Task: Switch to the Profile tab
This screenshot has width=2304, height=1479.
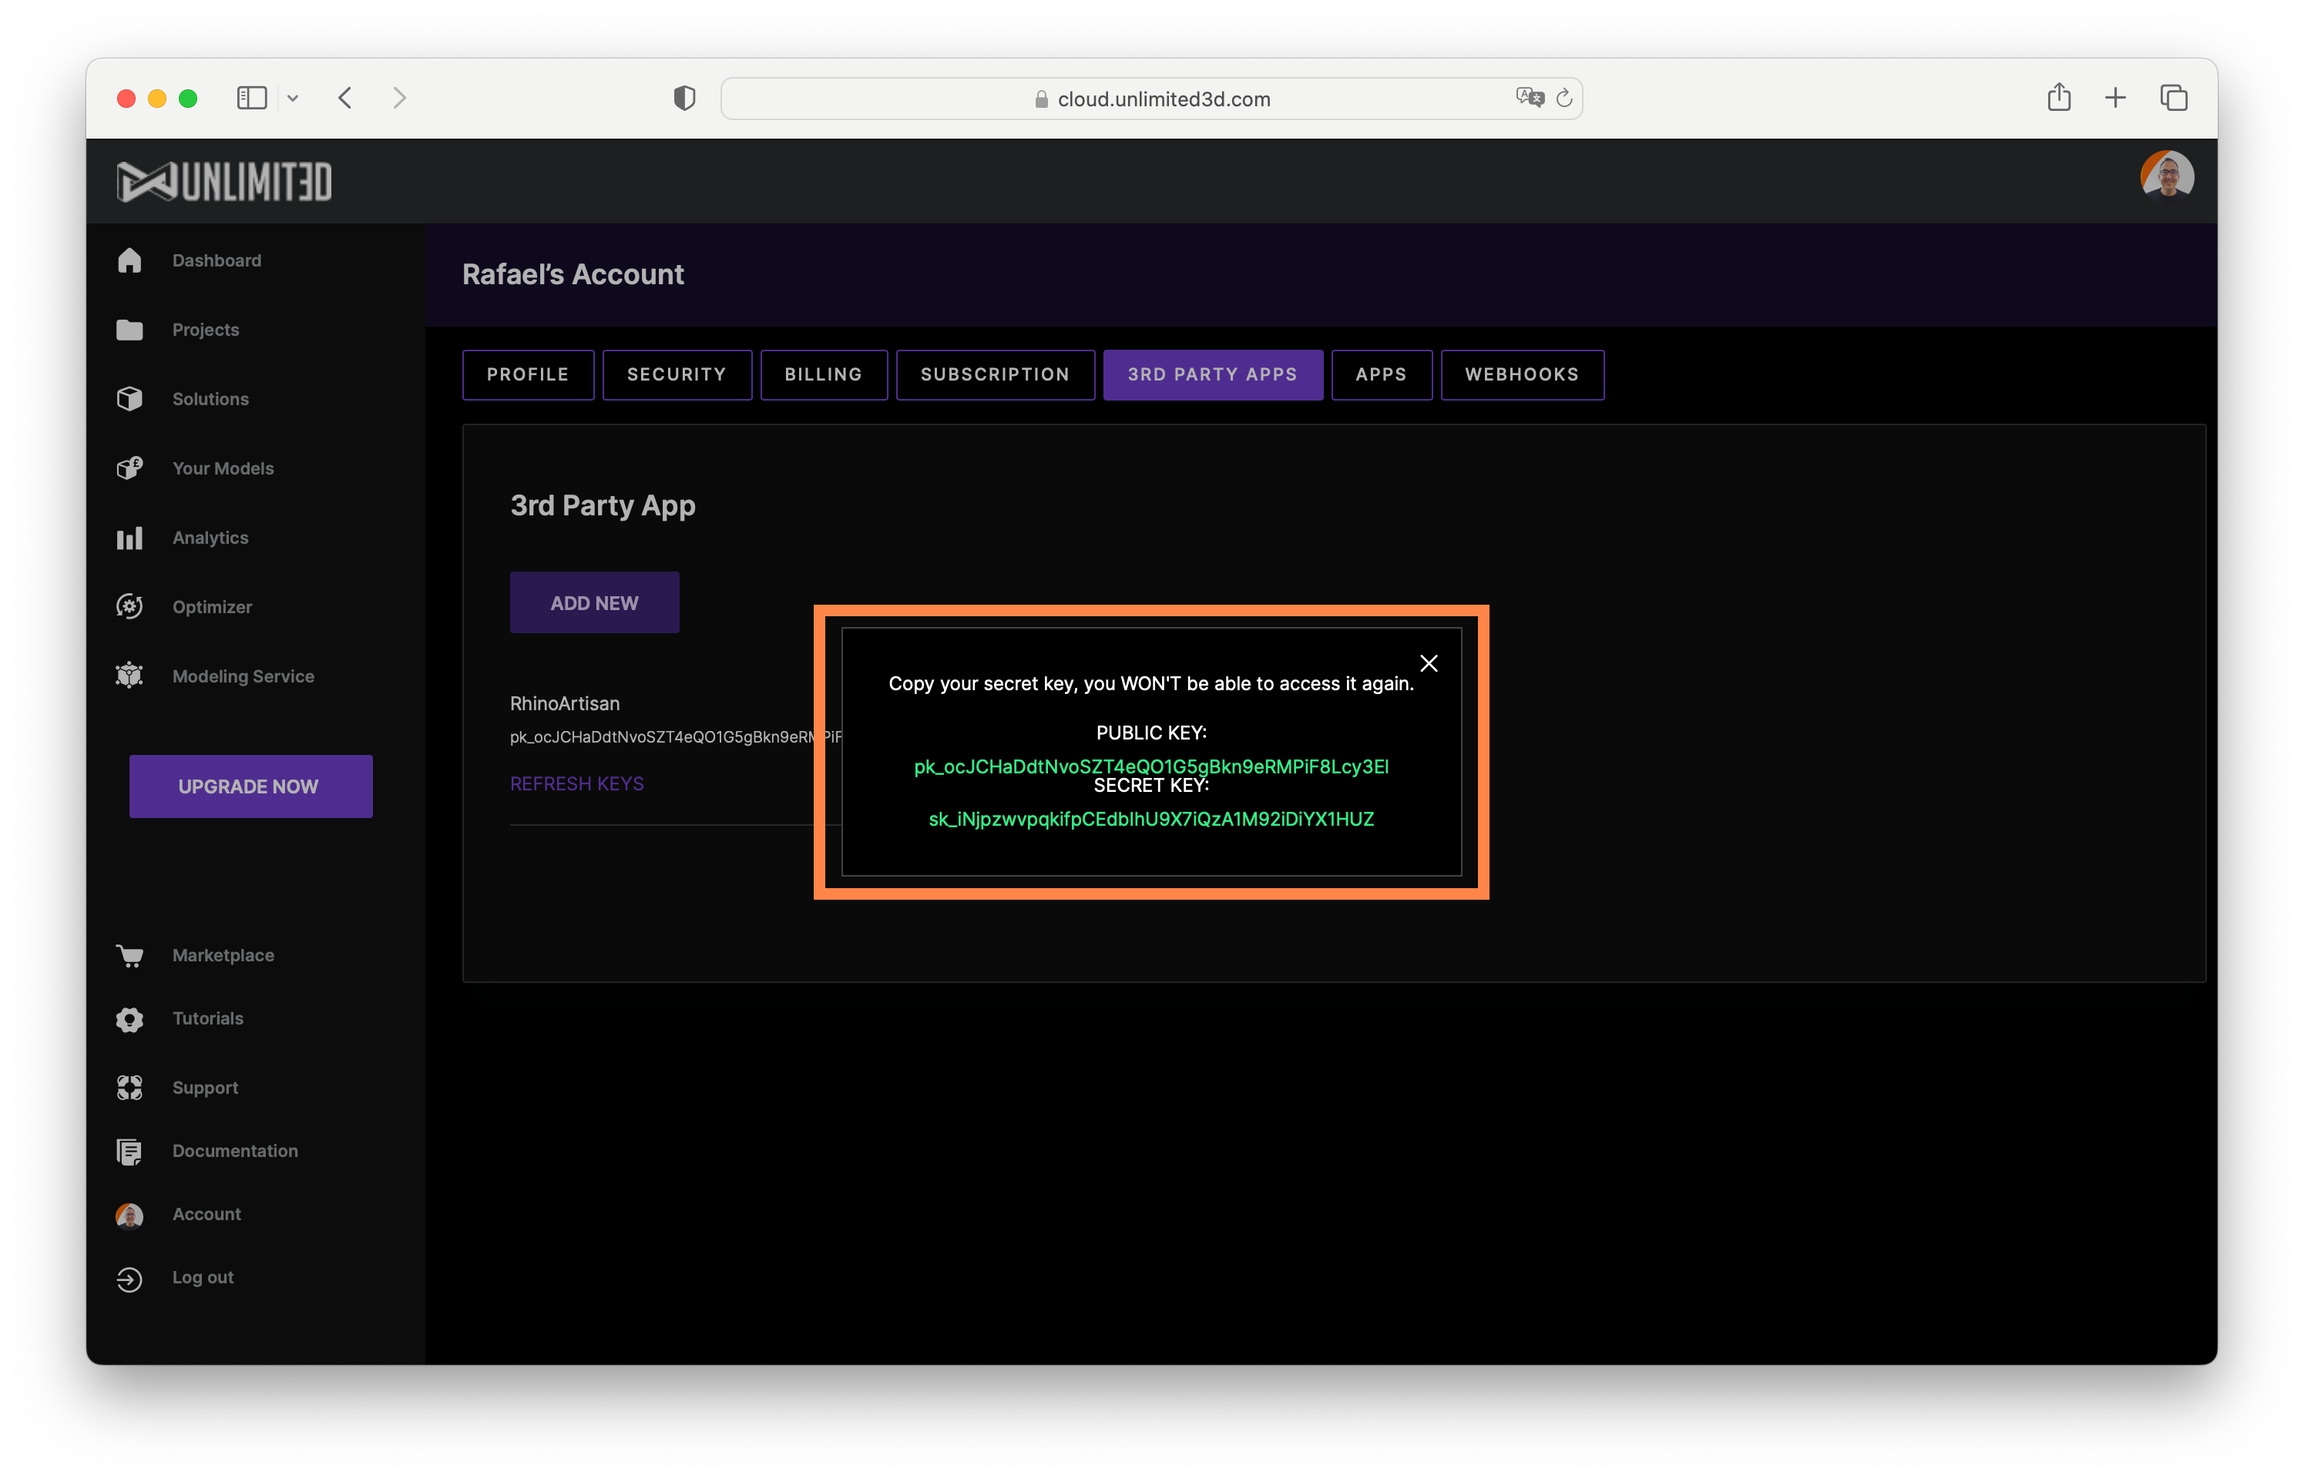Action: tap(528, 374)
